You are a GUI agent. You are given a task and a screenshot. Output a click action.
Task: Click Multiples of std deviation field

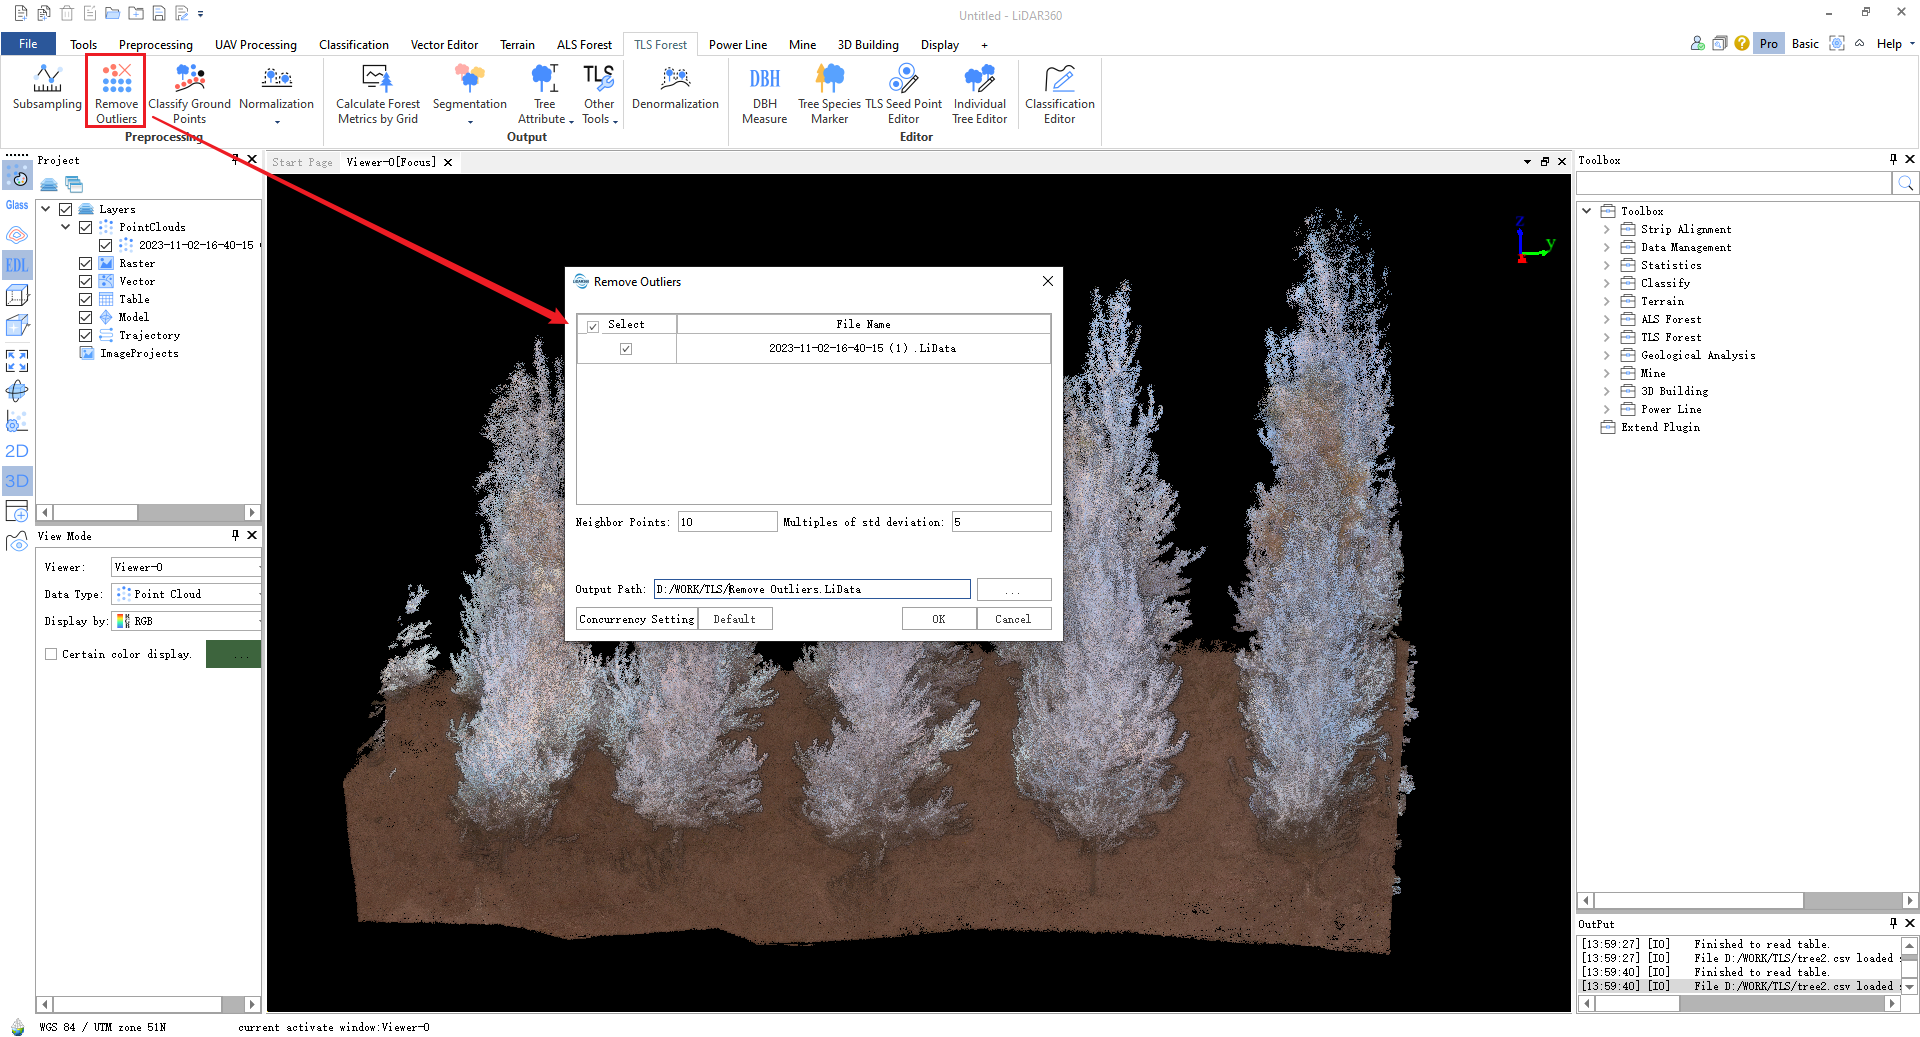pyautogui.click(x=1001, y=522)
